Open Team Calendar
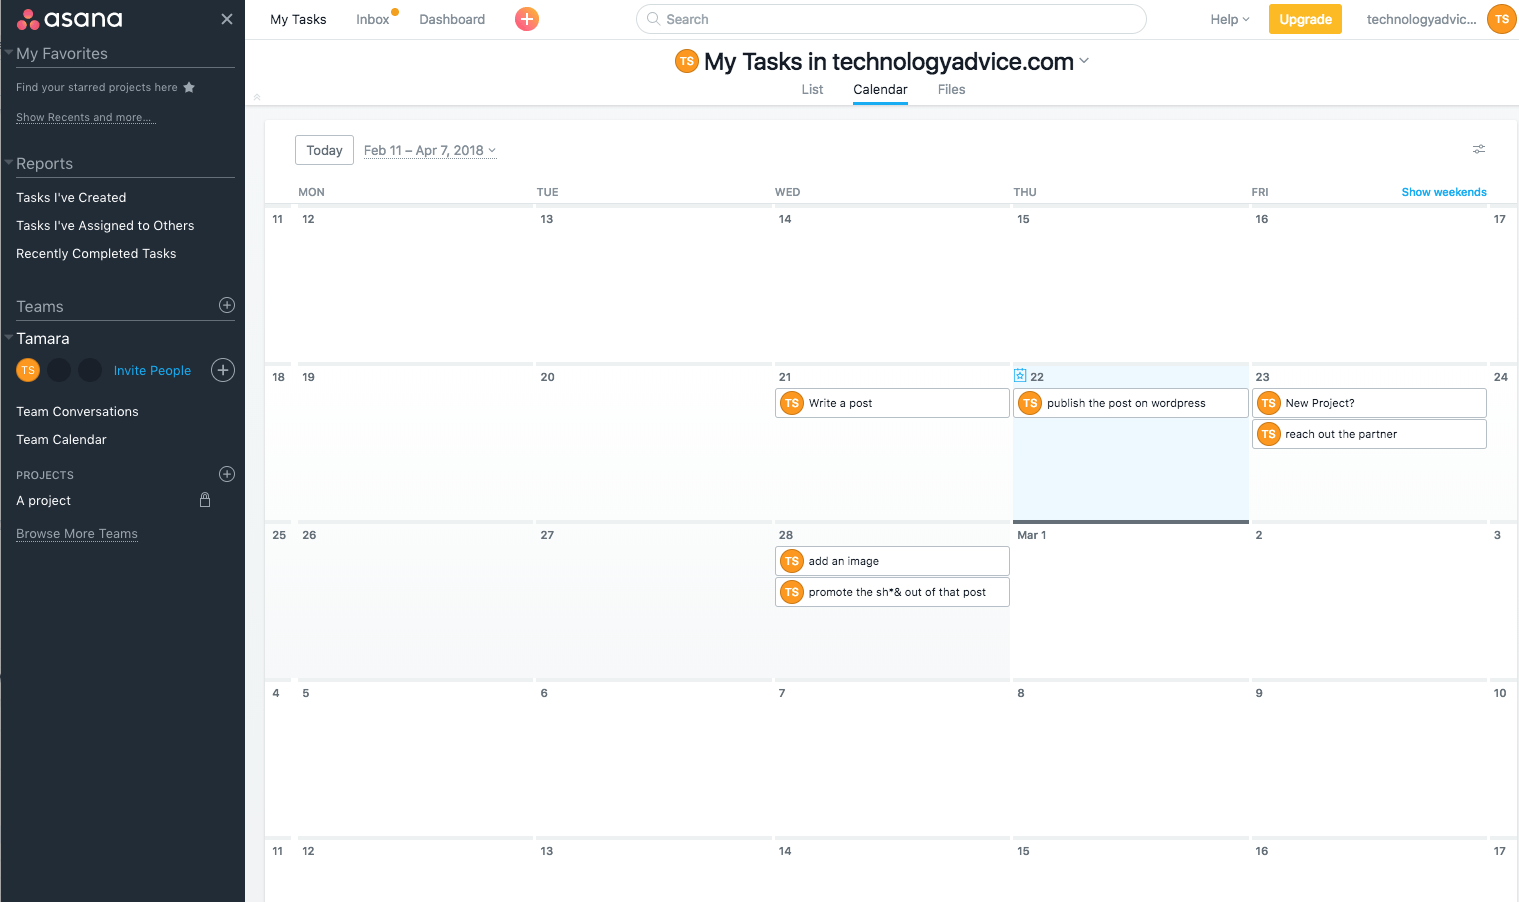 click(x=61, y=439)
